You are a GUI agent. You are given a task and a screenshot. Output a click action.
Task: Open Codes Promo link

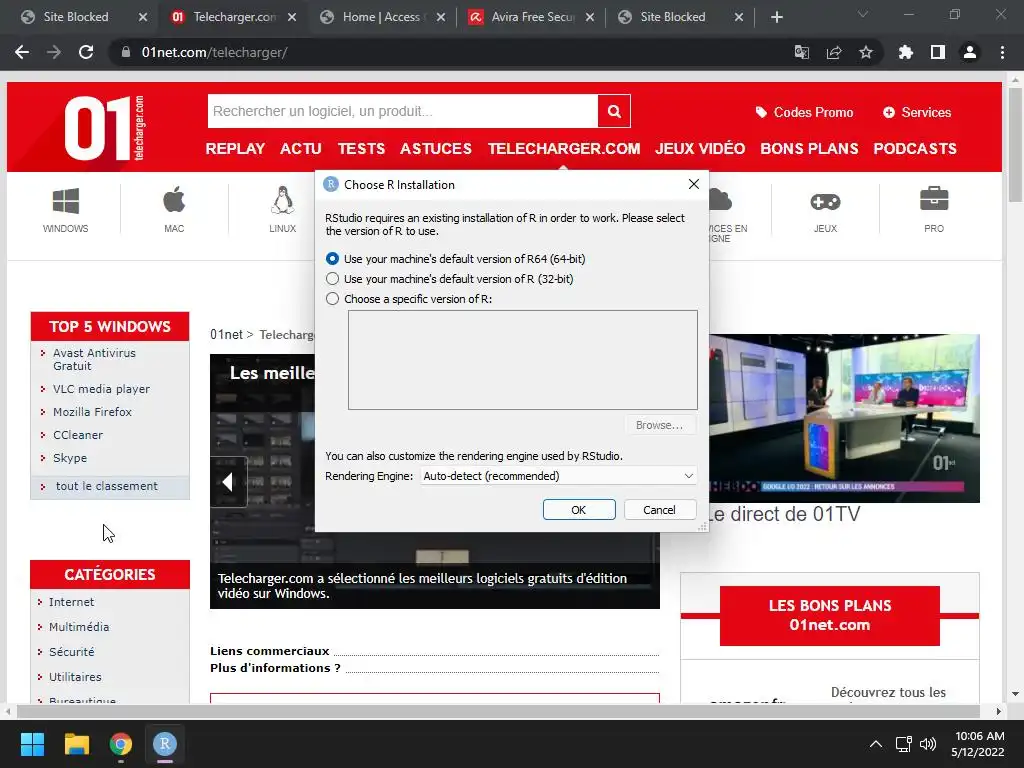point(804,112)
